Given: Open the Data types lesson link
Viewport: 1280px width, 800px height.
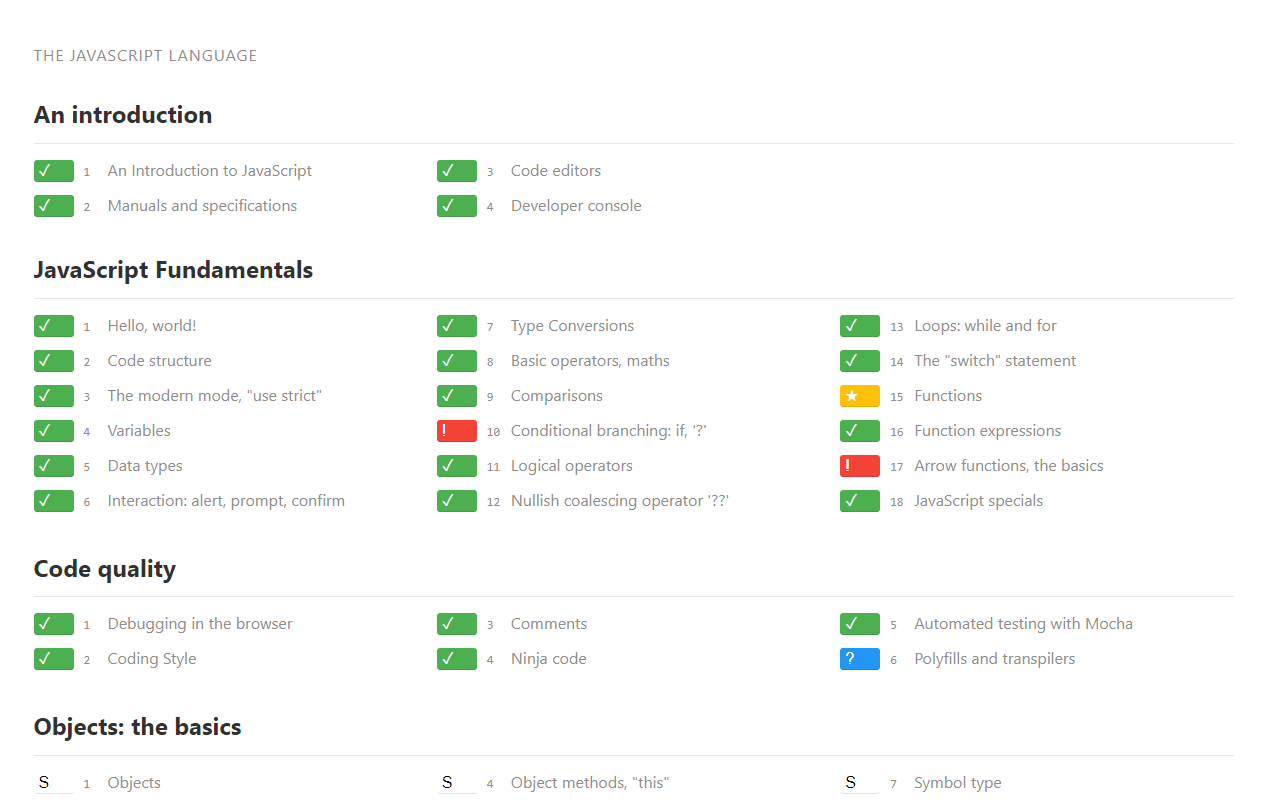Looking at the screenshot, I should (145, 466).
